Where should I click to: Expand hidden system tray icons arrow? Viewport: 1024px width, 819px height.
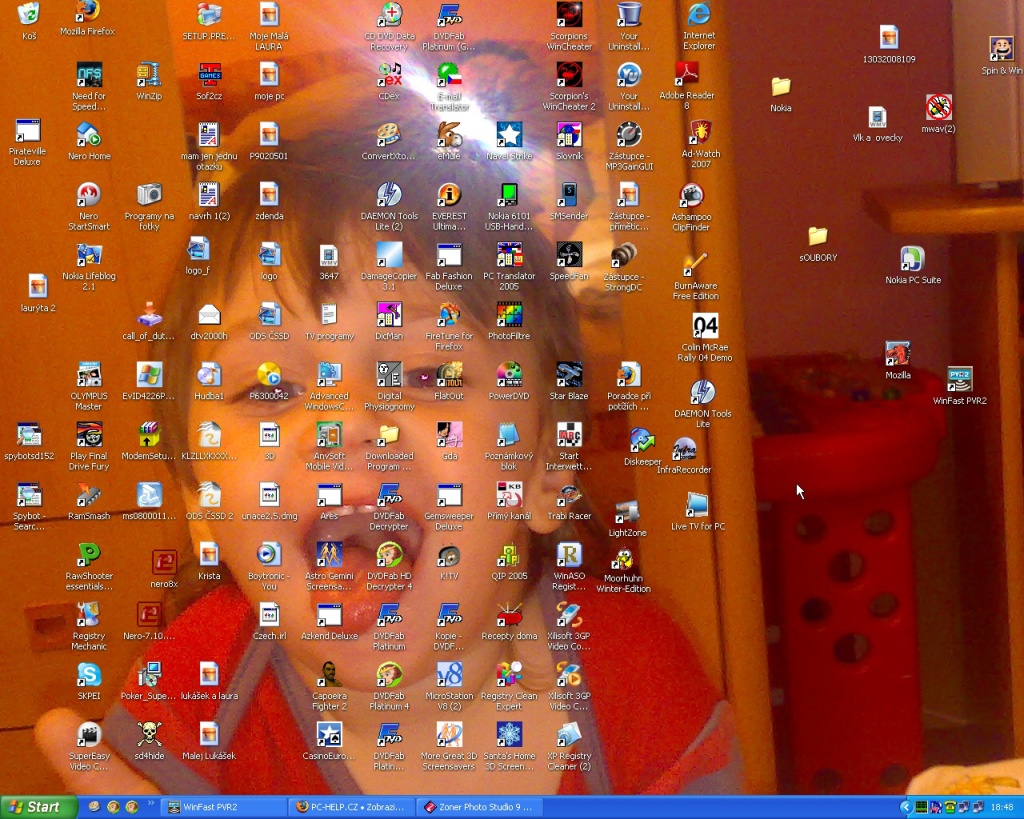pyautogui.click(x=905, y=807)
